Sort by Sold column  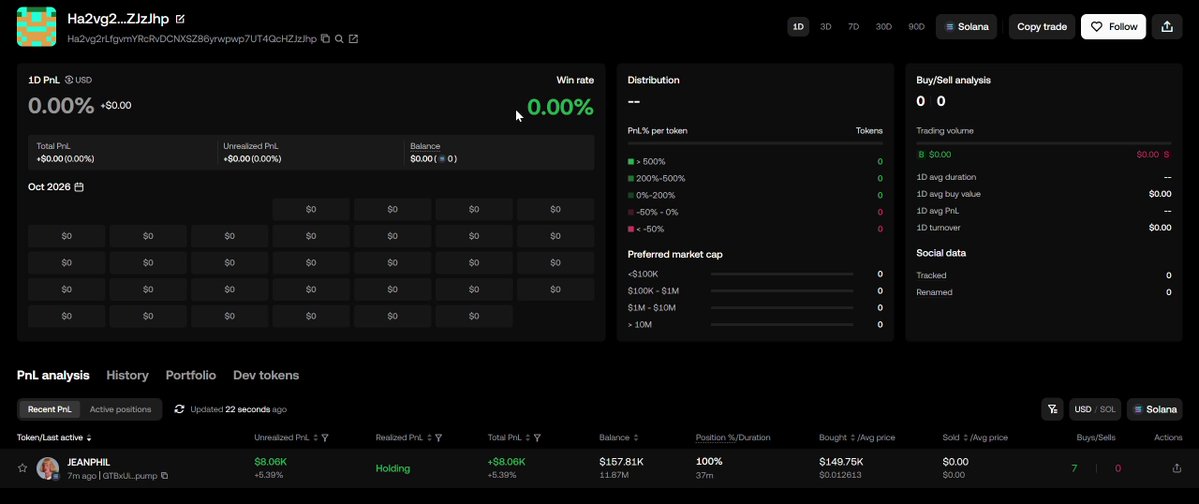965,437
